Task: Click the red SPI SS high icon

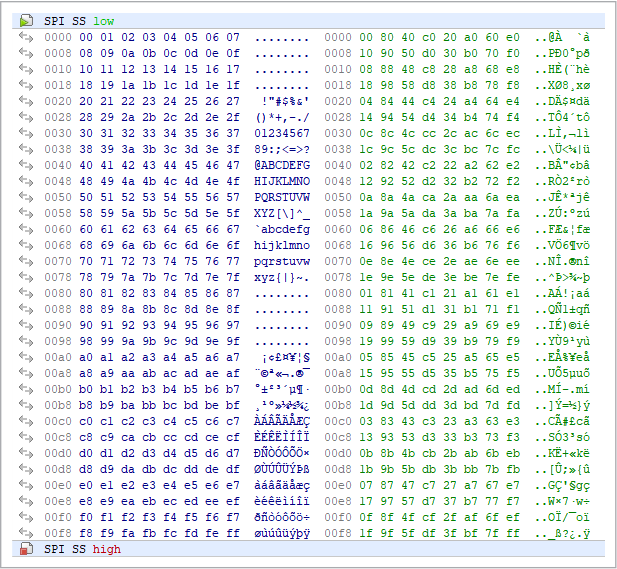Action: (x=26, y=549)
